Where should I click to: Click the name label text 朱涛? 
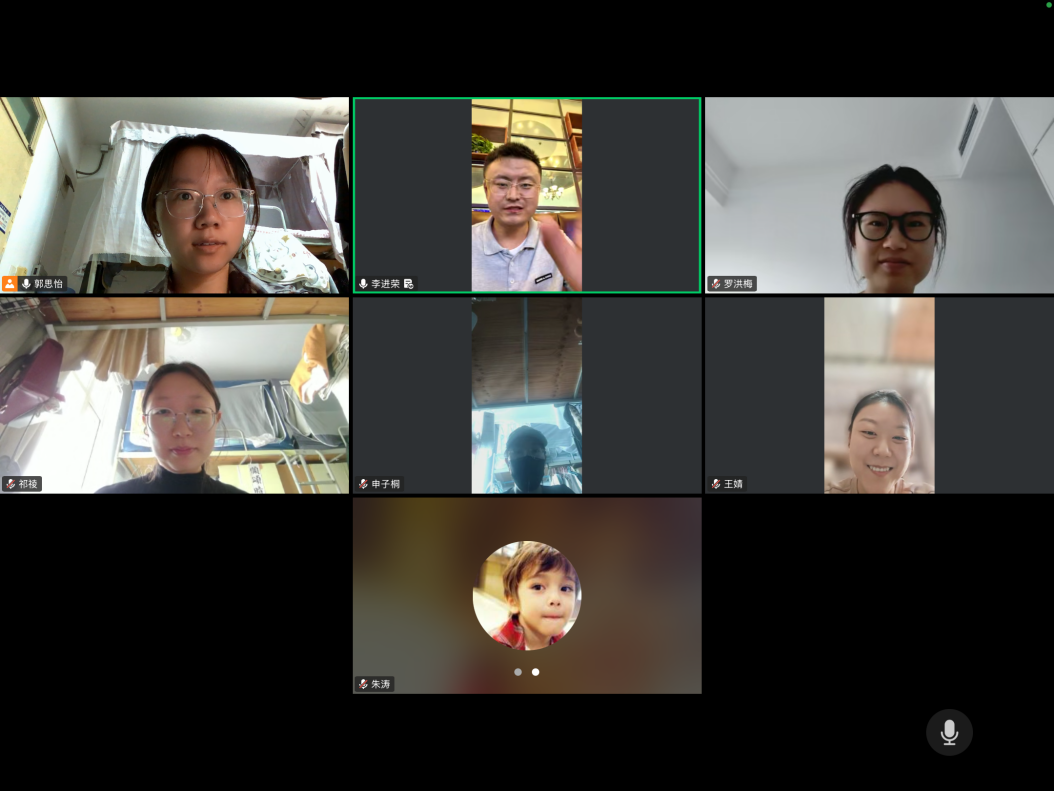click(x=380, y=684)
